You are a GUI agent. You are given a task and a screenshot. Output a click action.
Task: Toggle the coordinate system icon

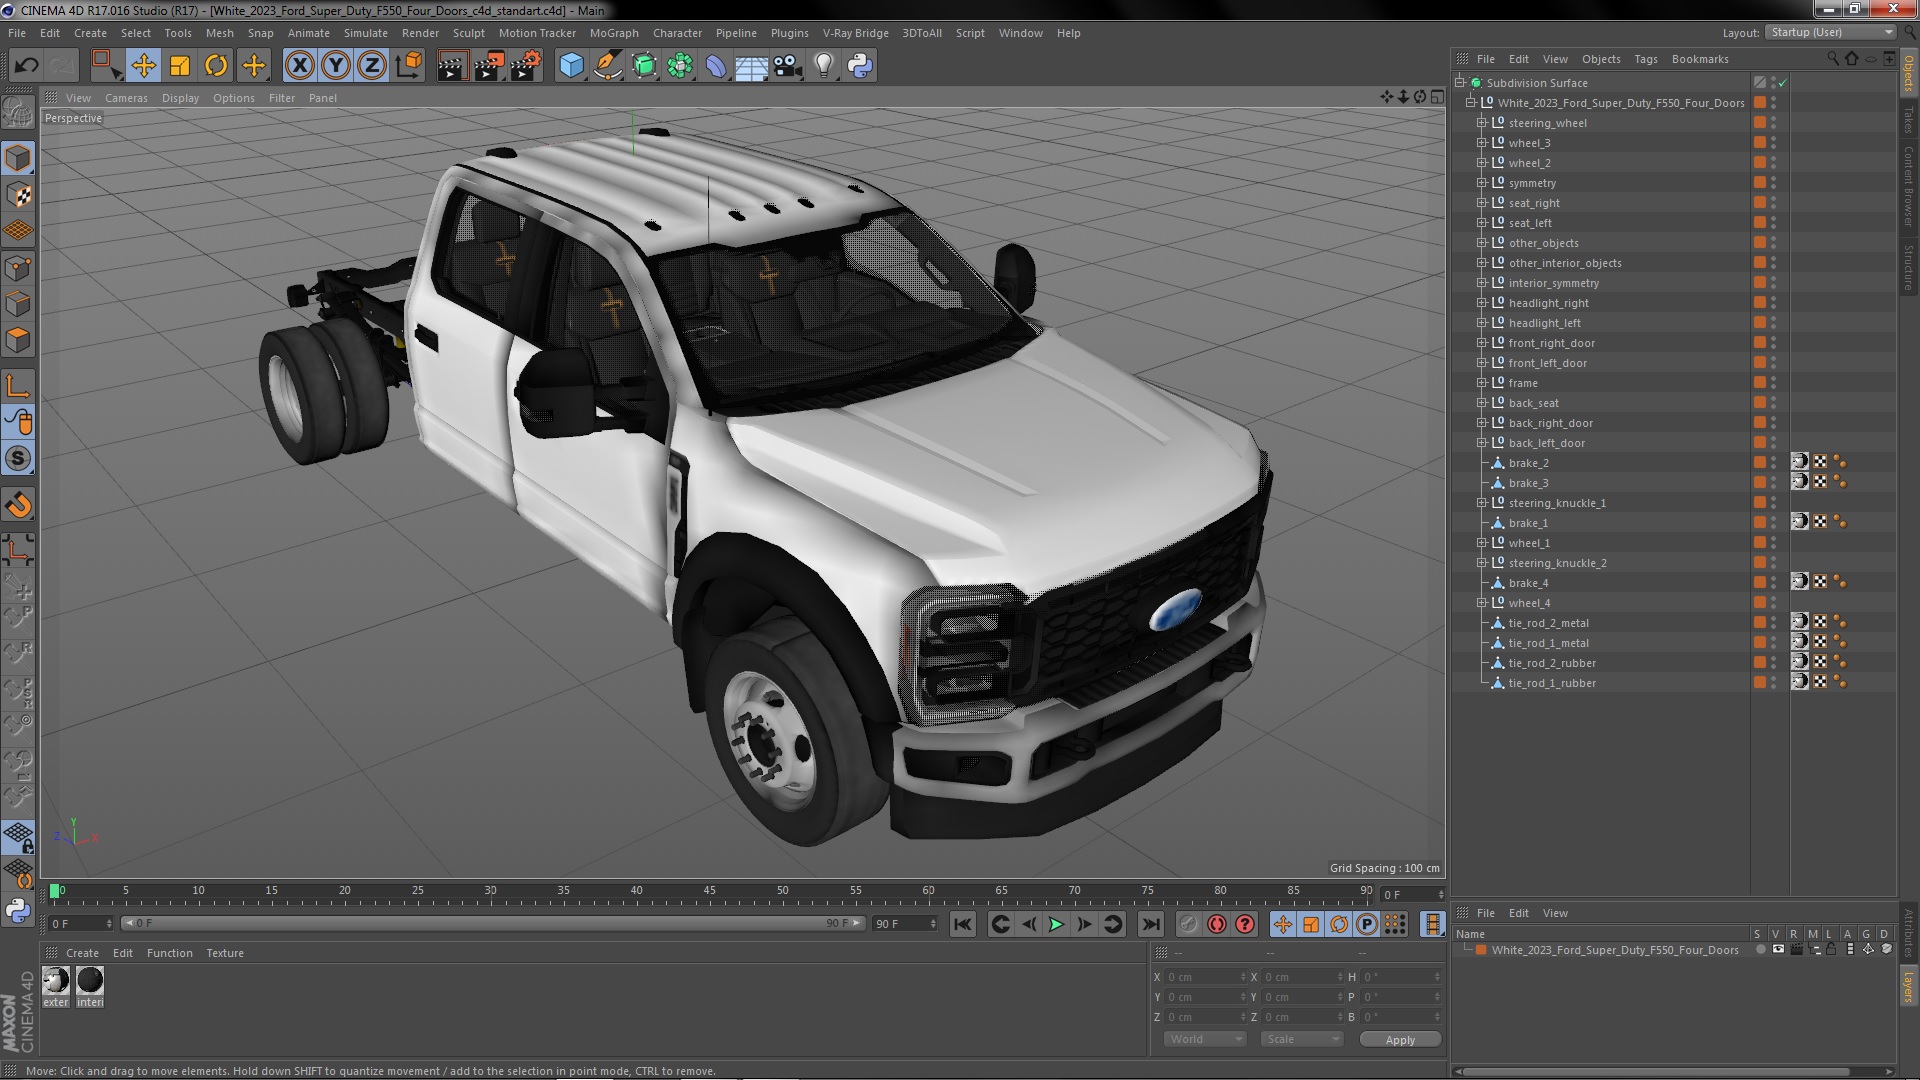point(409,66)
